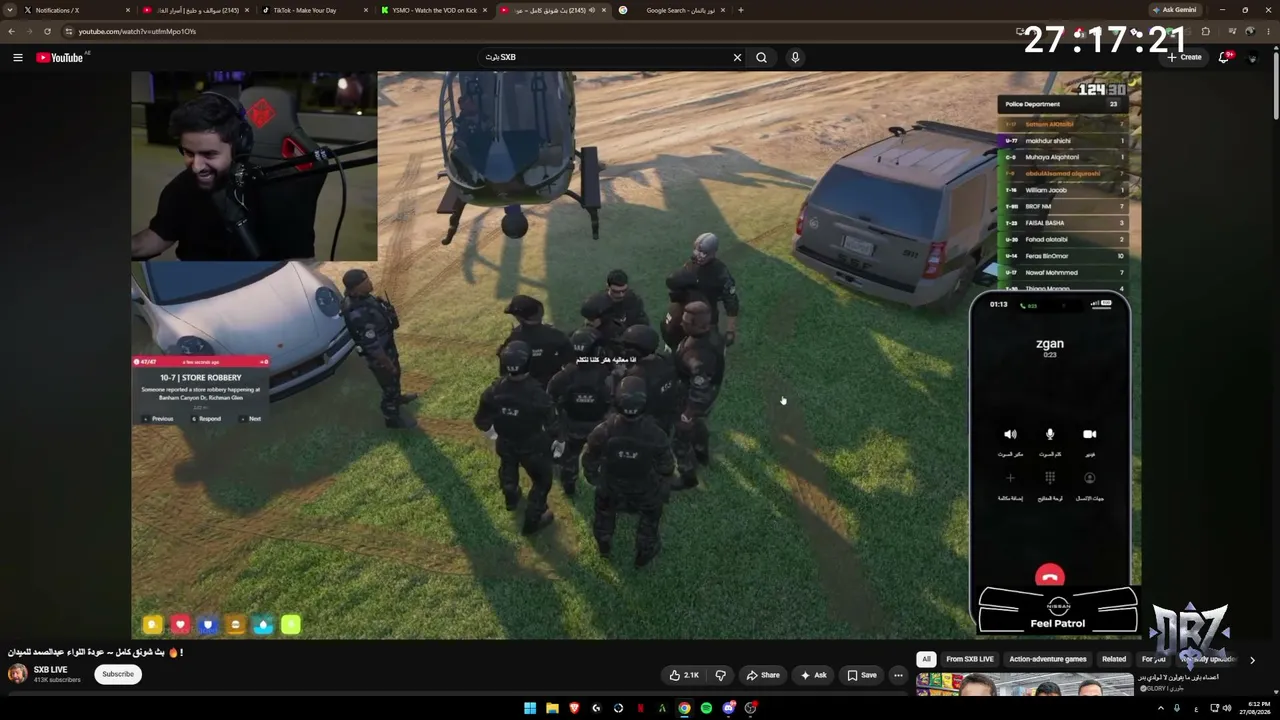The width and height of the screenshot is (1280, 720).
Task: Open the SXB LIVE channel name link
Action: (x=51, y=670)
